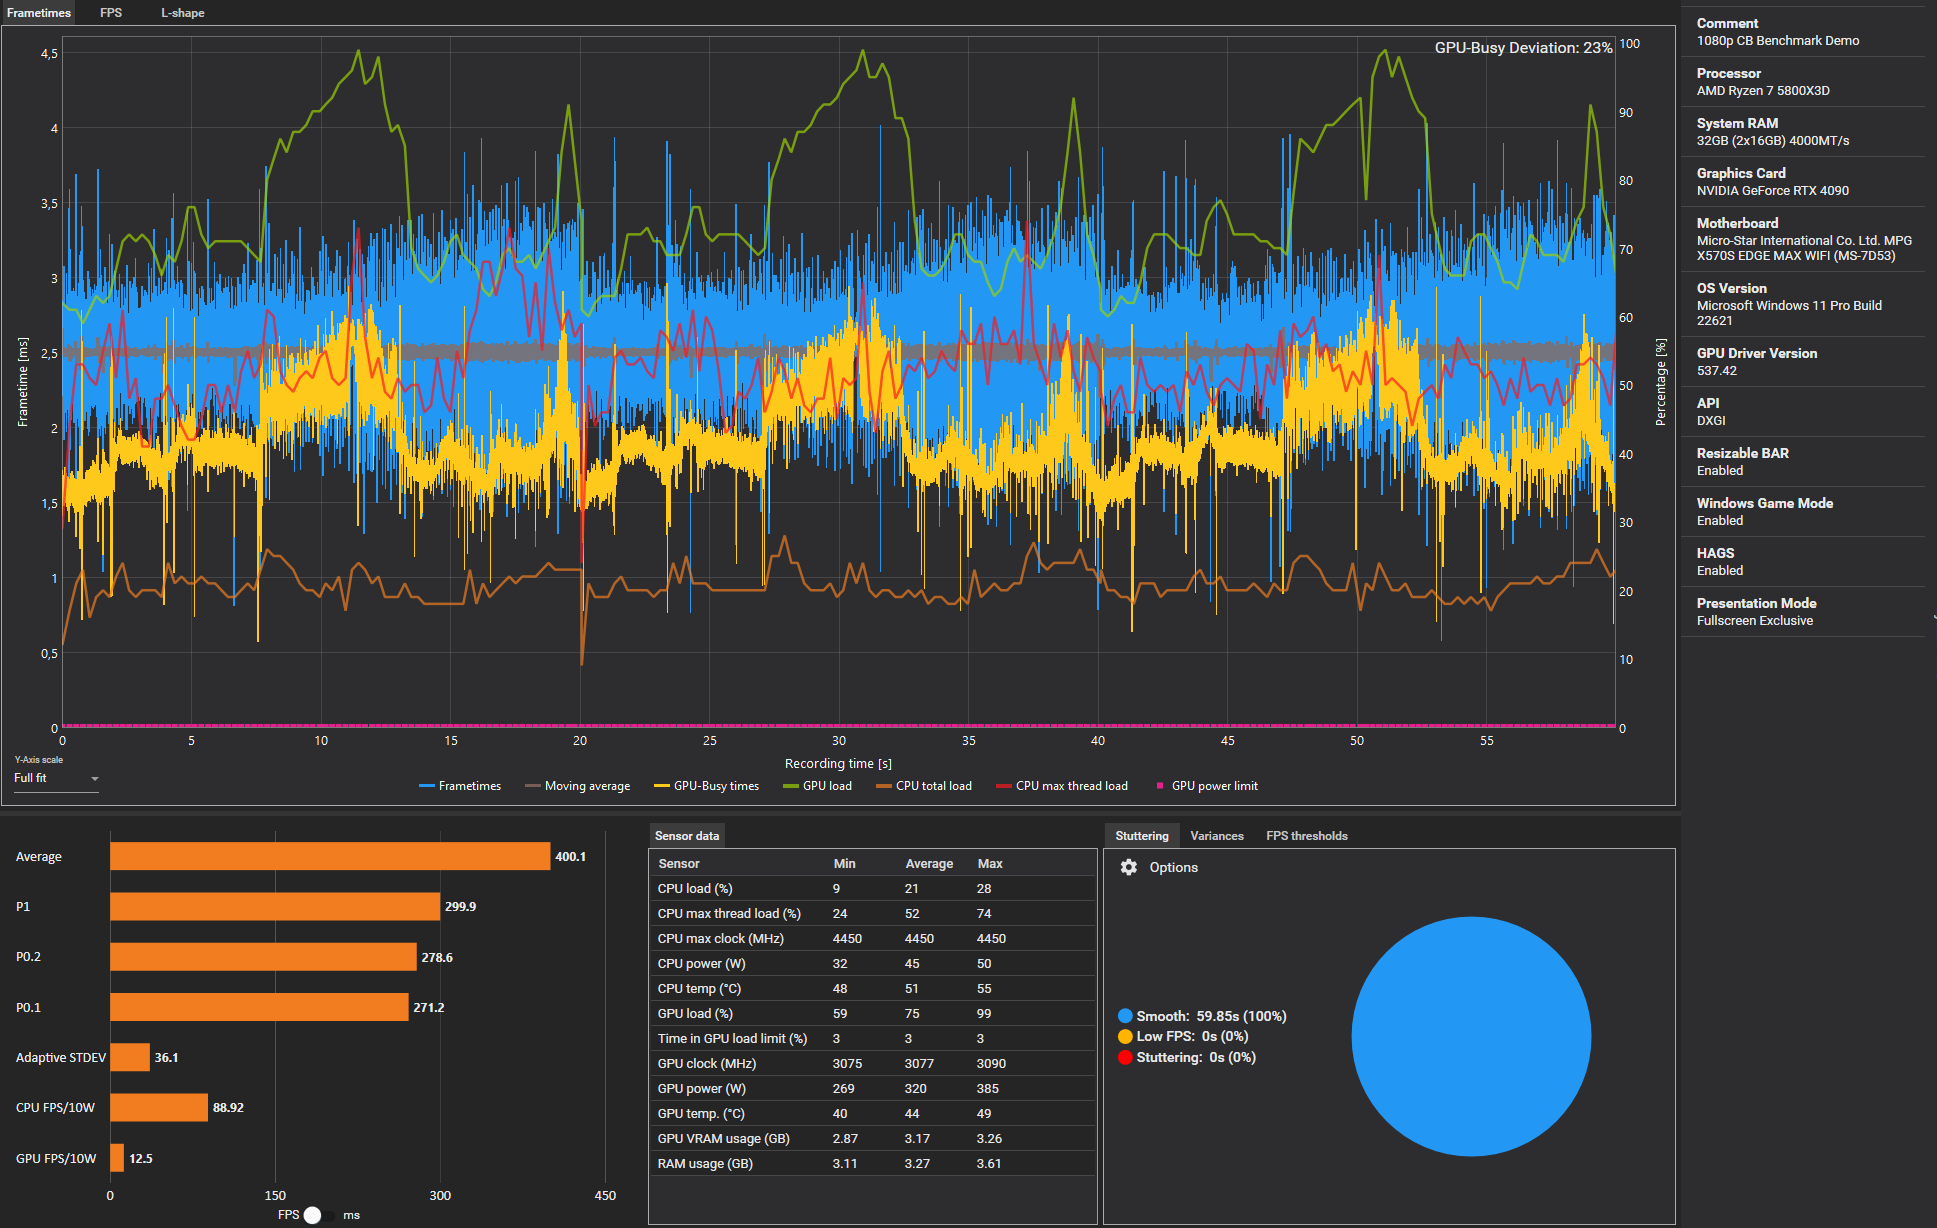Select the Variances tab
Viewport: 1937px width, 1228px height.
click(1217, 836)
